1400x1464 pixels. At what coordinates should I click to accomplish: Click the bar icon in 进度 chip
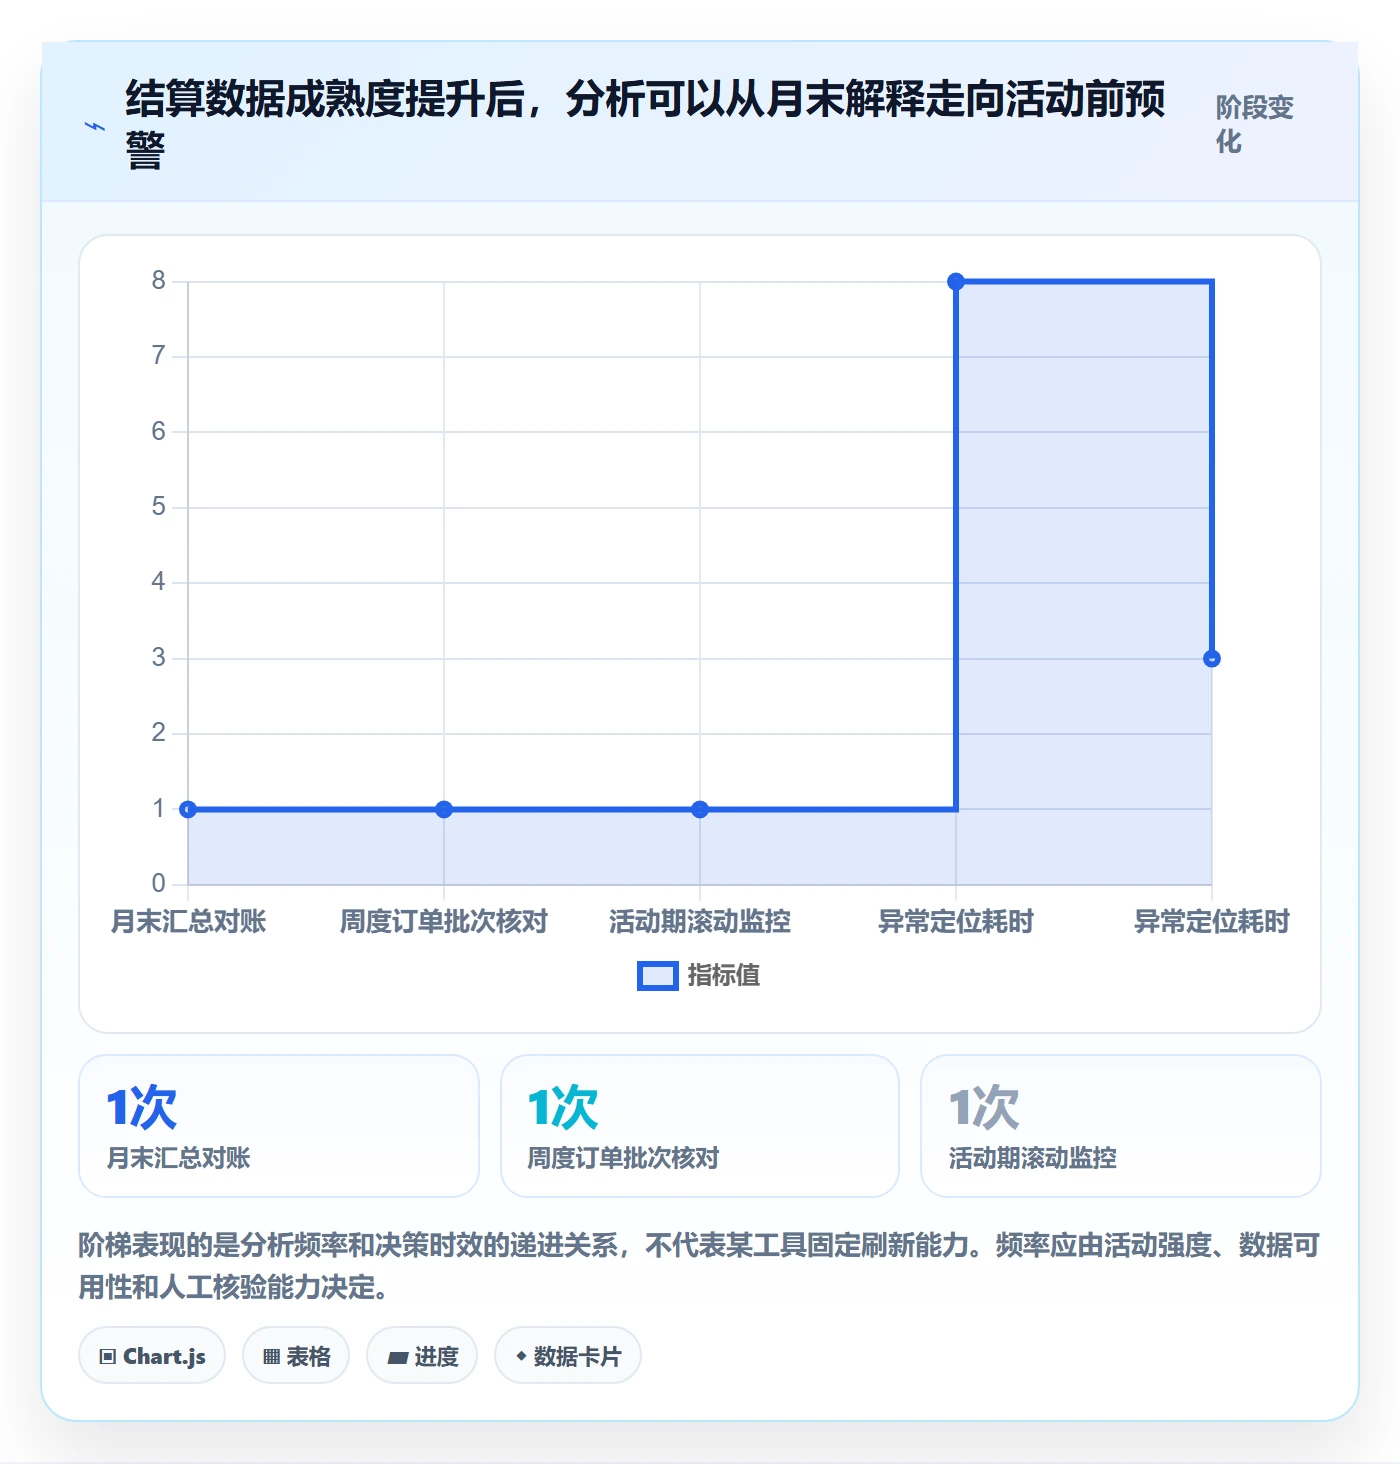pyautogui.click(x=398, y=1358)
